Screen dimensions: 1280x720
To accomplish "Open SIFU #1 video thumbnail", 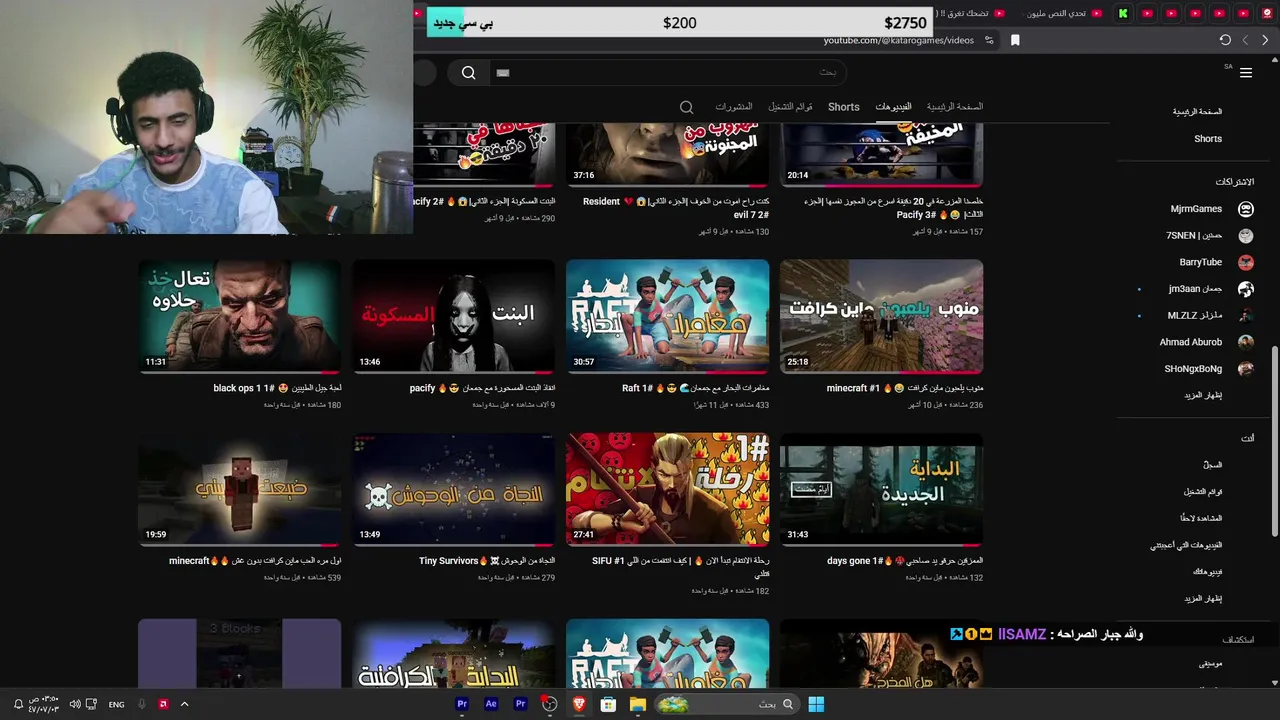I will [x=667, y=489].
